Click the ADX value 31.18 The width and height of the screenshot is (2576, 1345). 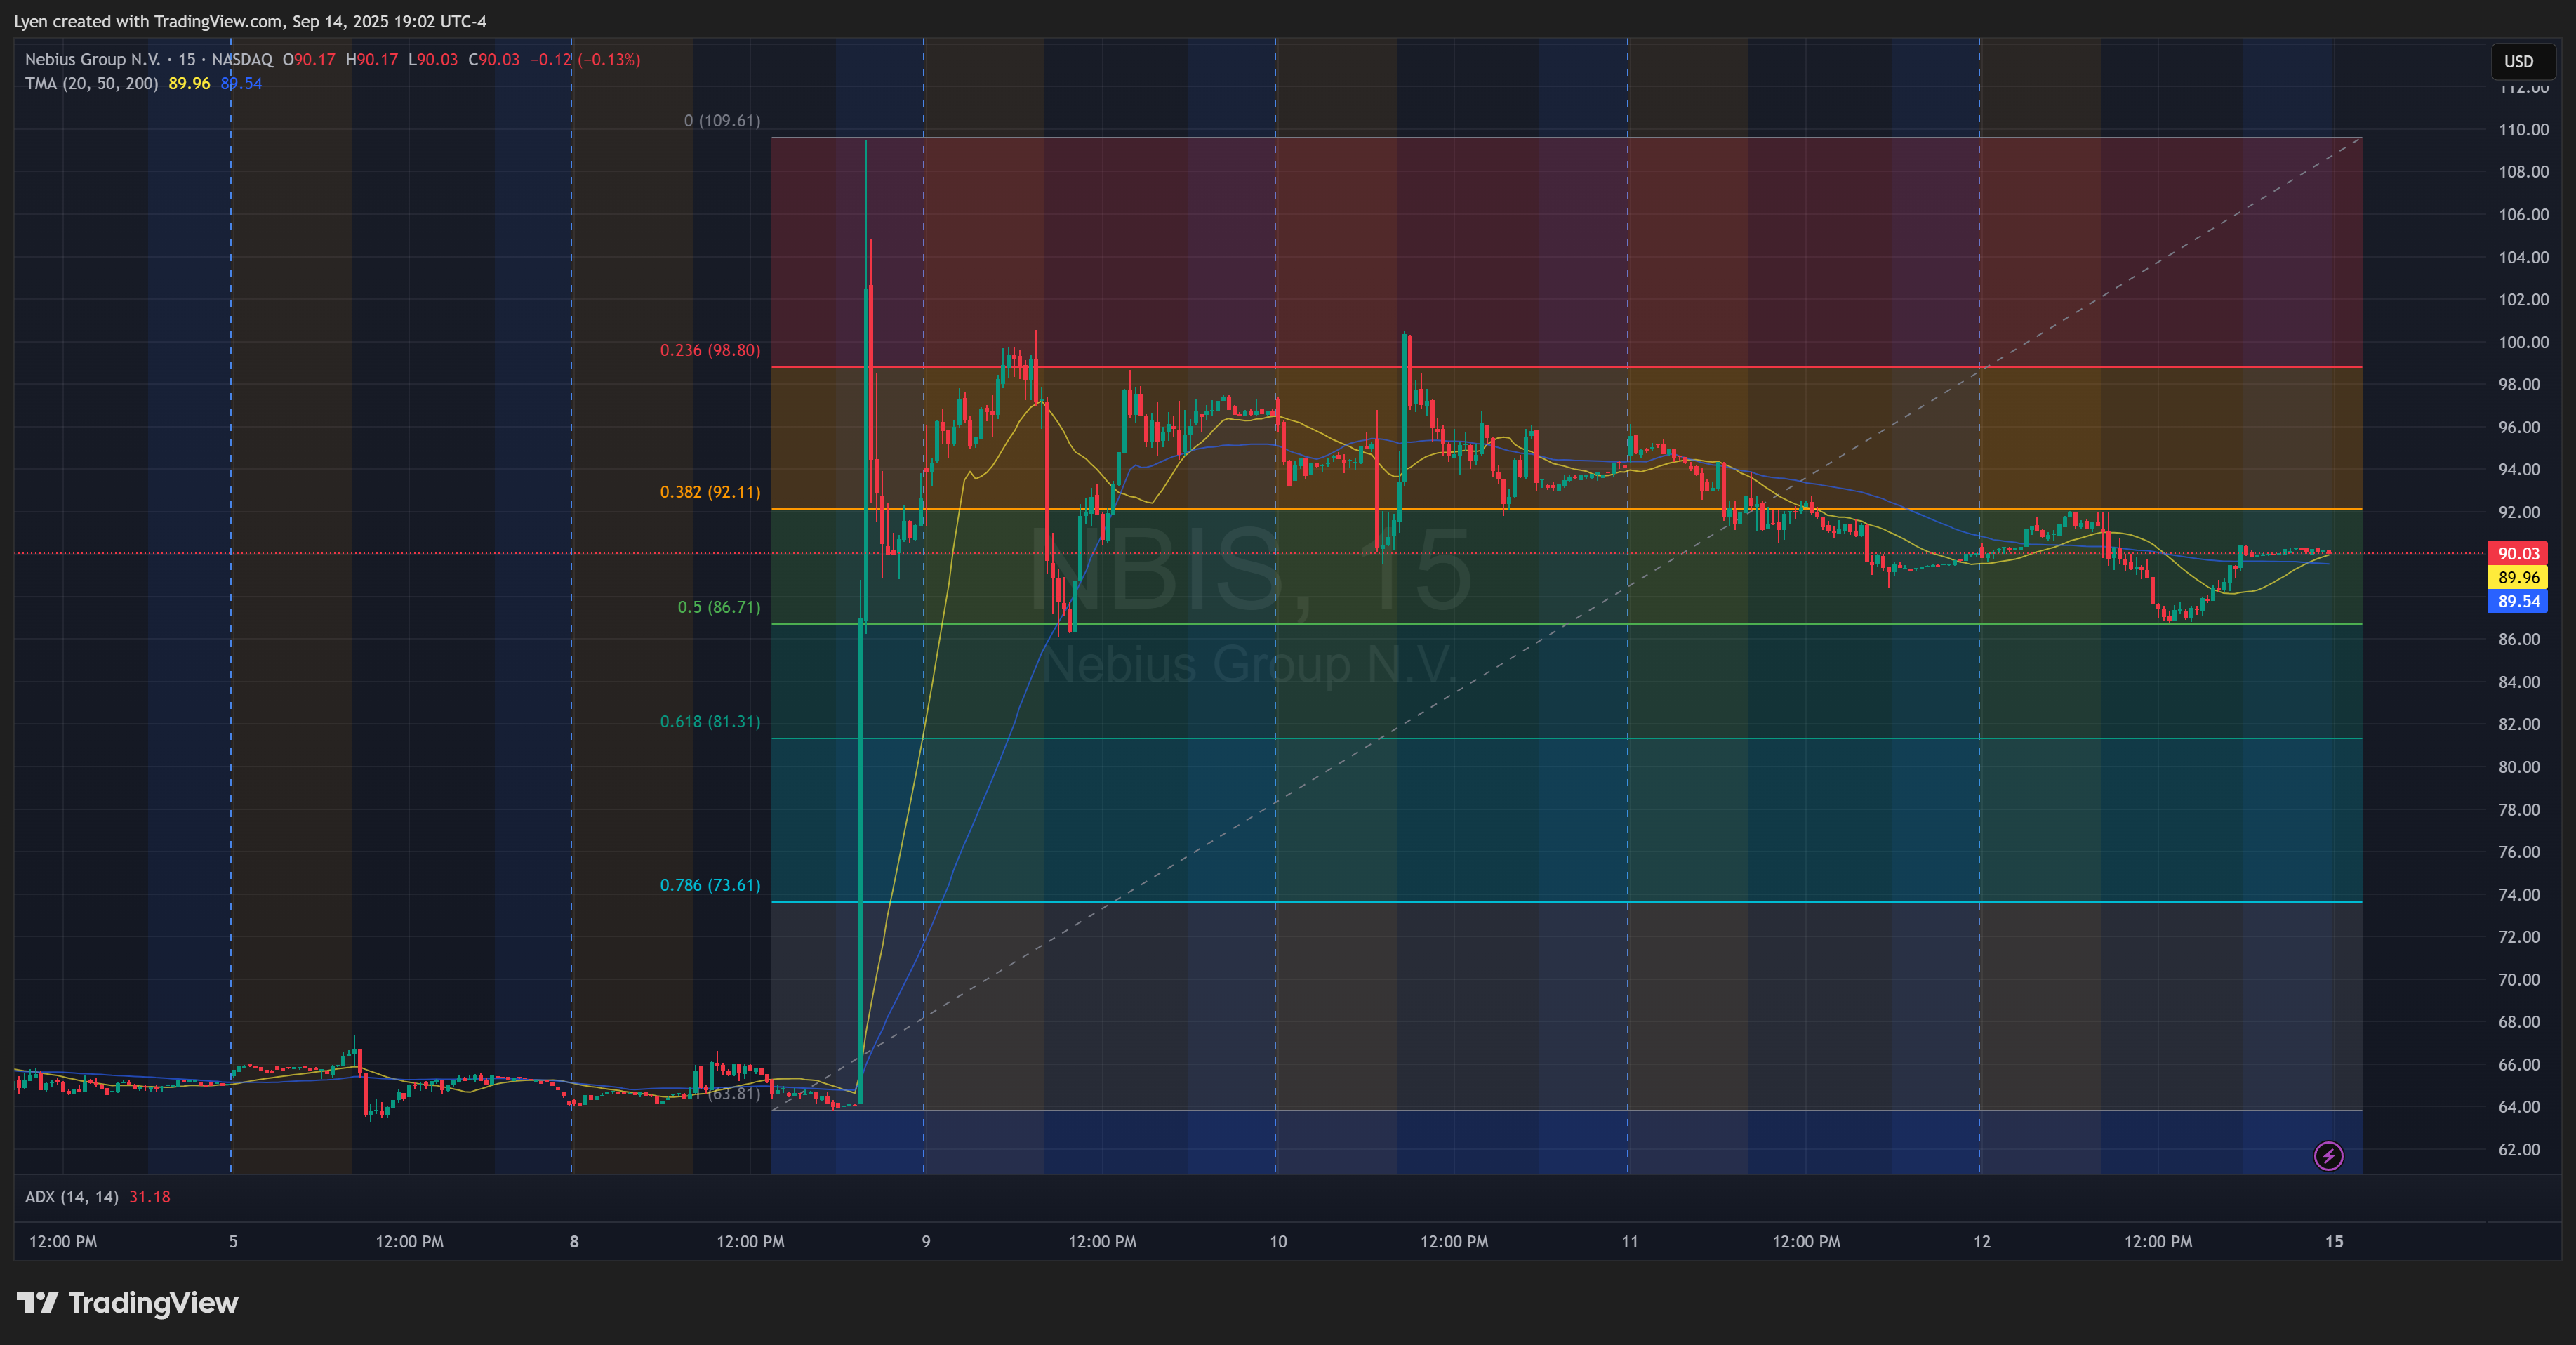(150, 1197)
